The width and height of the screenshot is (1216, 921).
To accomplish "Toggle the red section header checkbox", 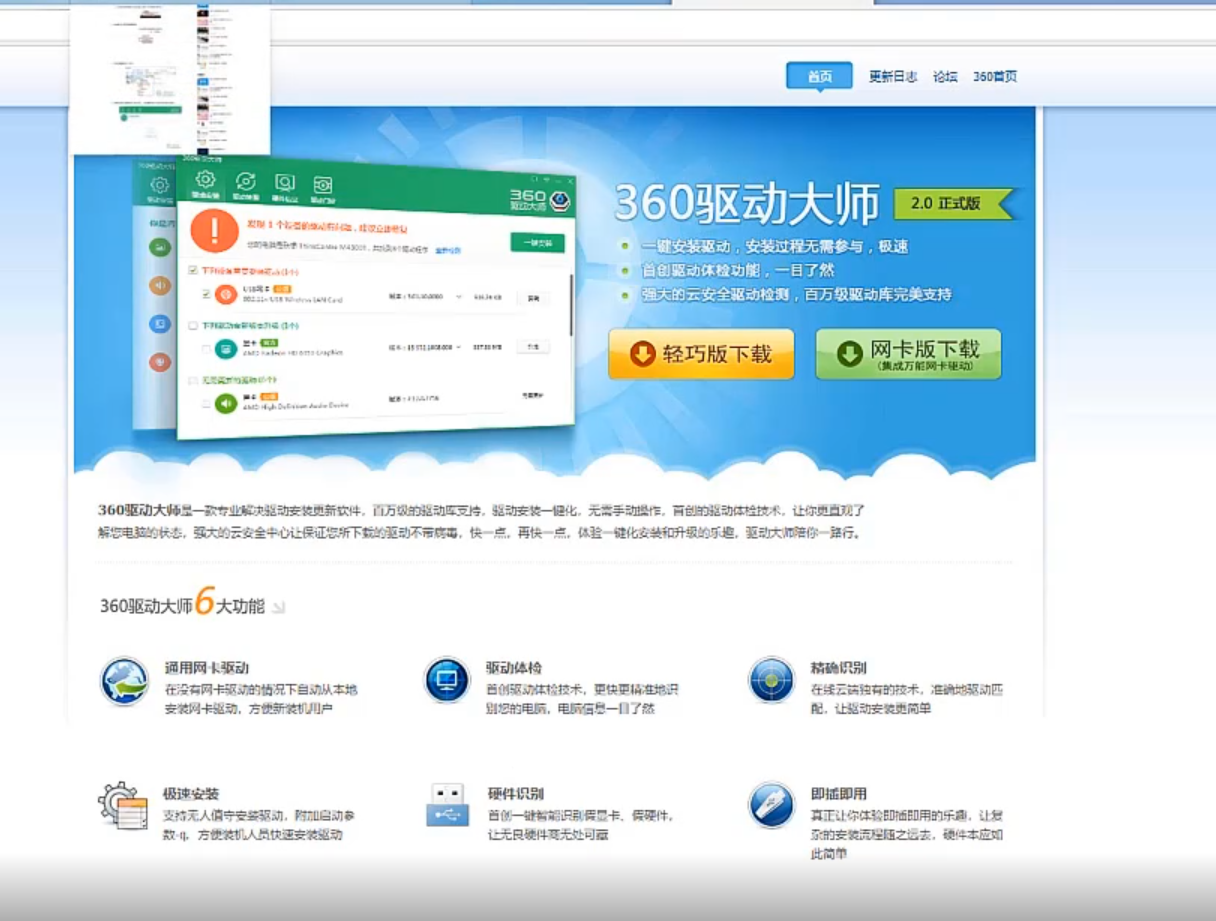I will pos(193,271).
